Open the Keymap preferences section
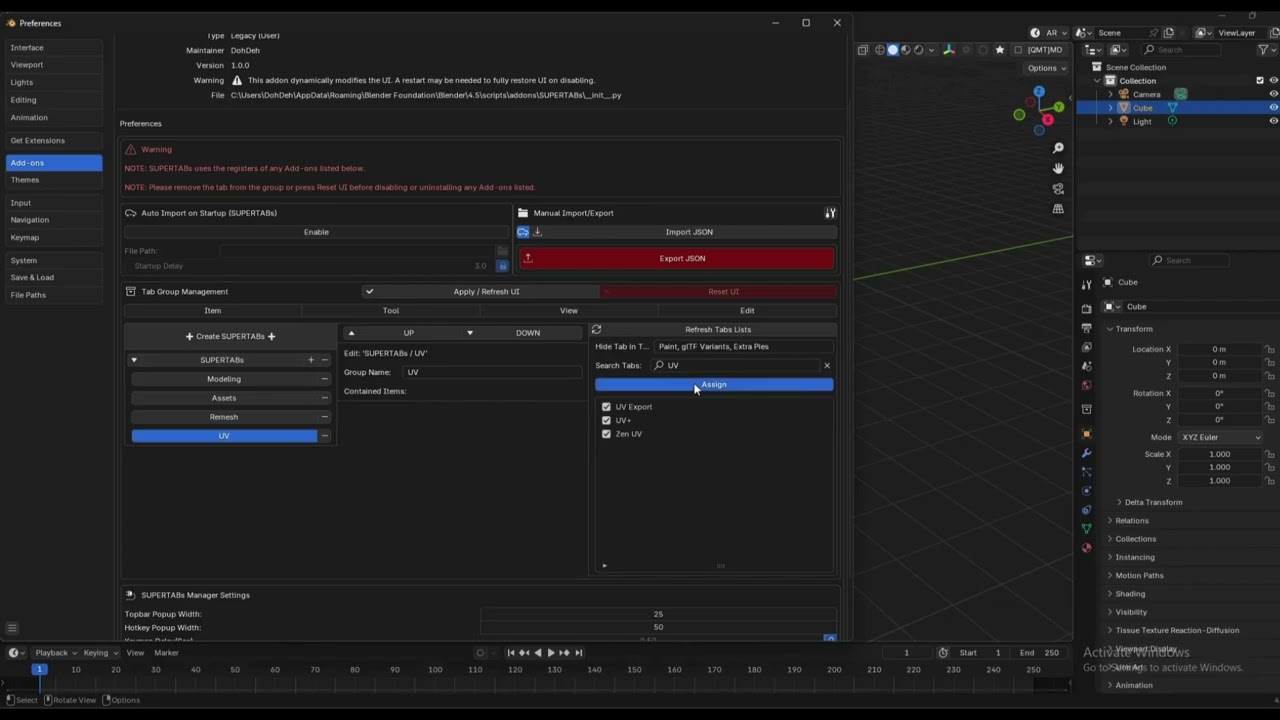This screenshot has height=720, width=1280. pos(54,238)
